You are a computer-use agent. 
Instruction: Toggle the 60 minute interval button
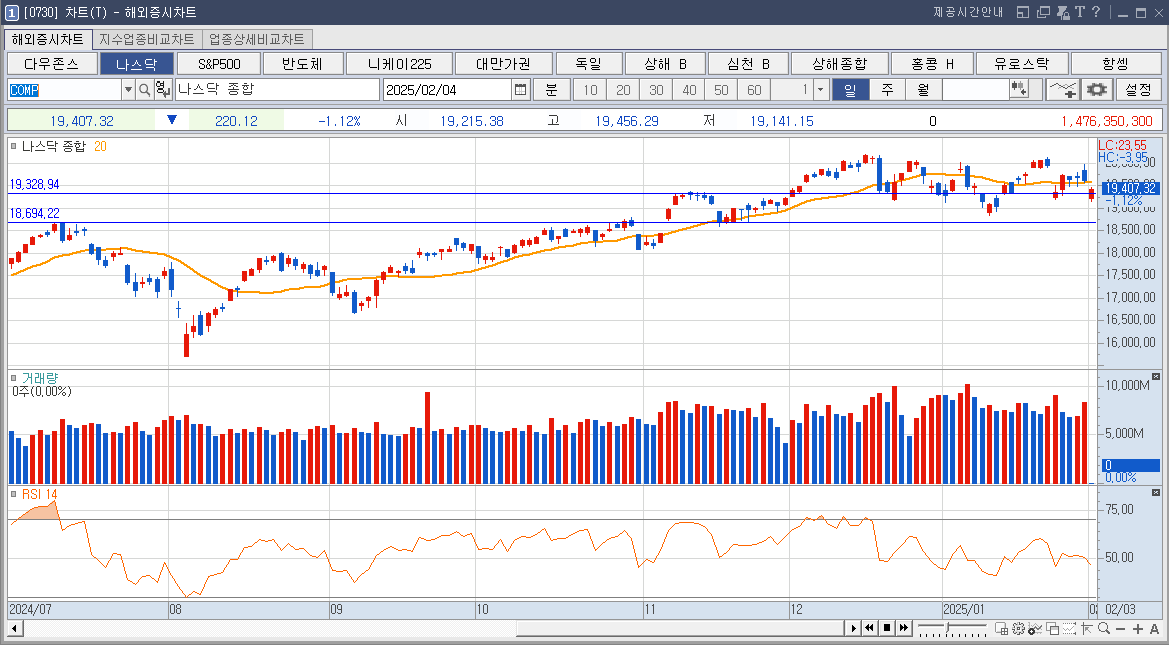click(754, 90)
